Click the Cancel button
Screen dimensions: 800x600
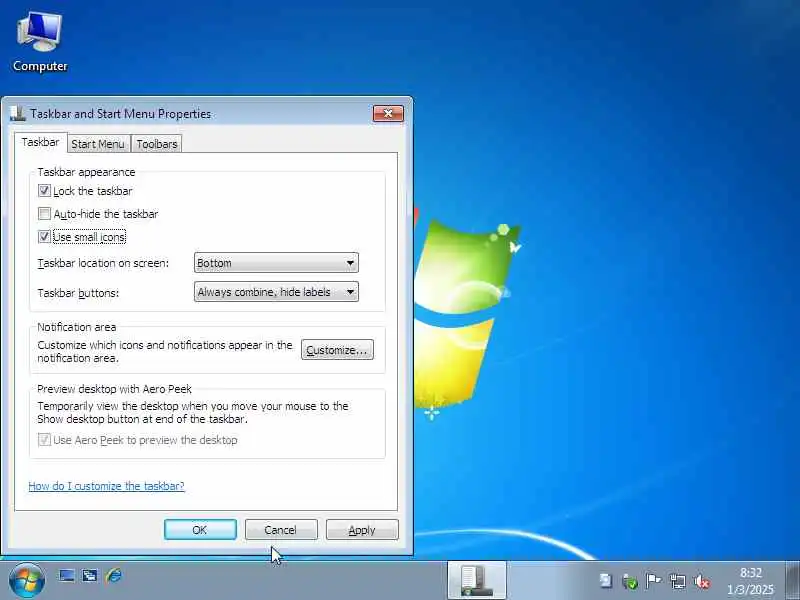281,530
